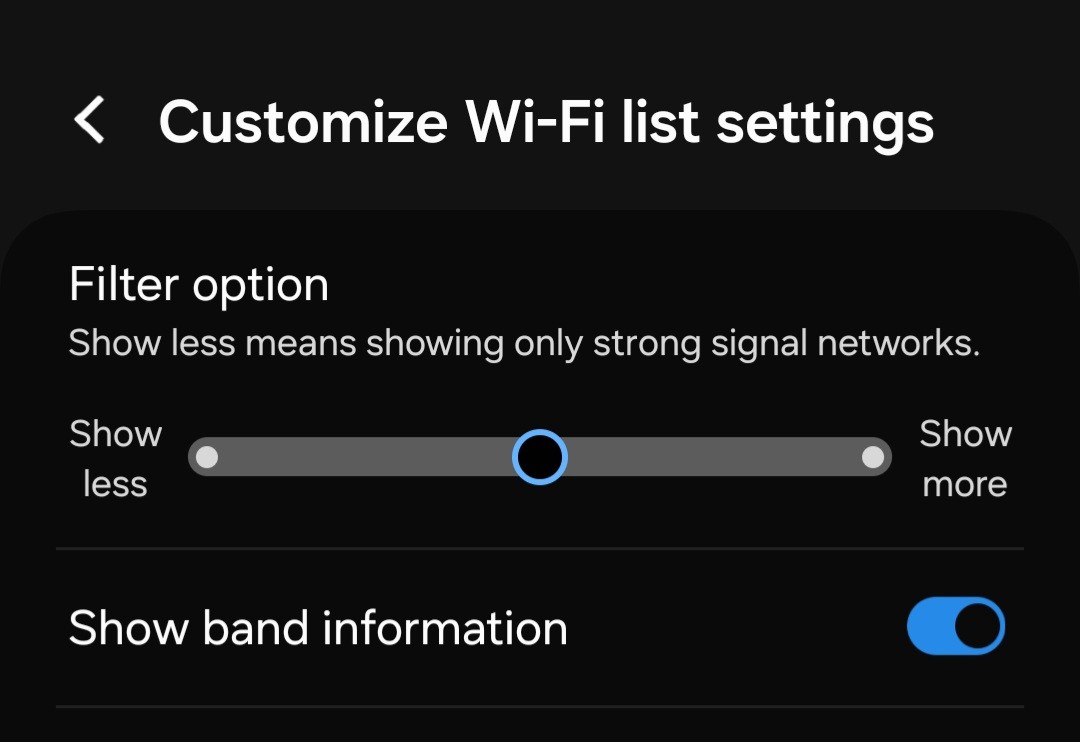Tap the 'Show band information' label
This screenshot has height=742, width=1080.
(x=318, y=628)
